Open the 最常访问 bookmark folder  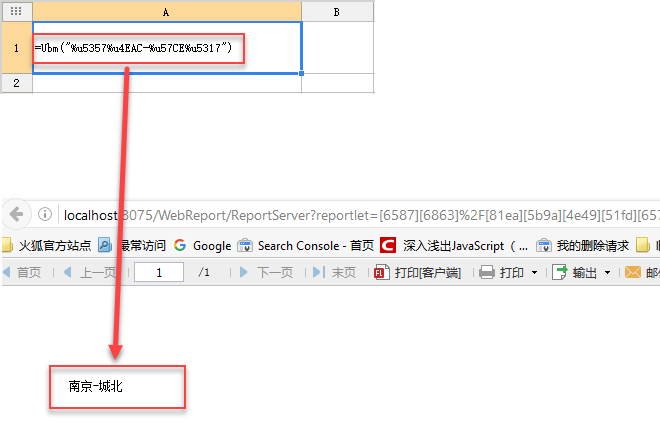[x=133, y=245]
